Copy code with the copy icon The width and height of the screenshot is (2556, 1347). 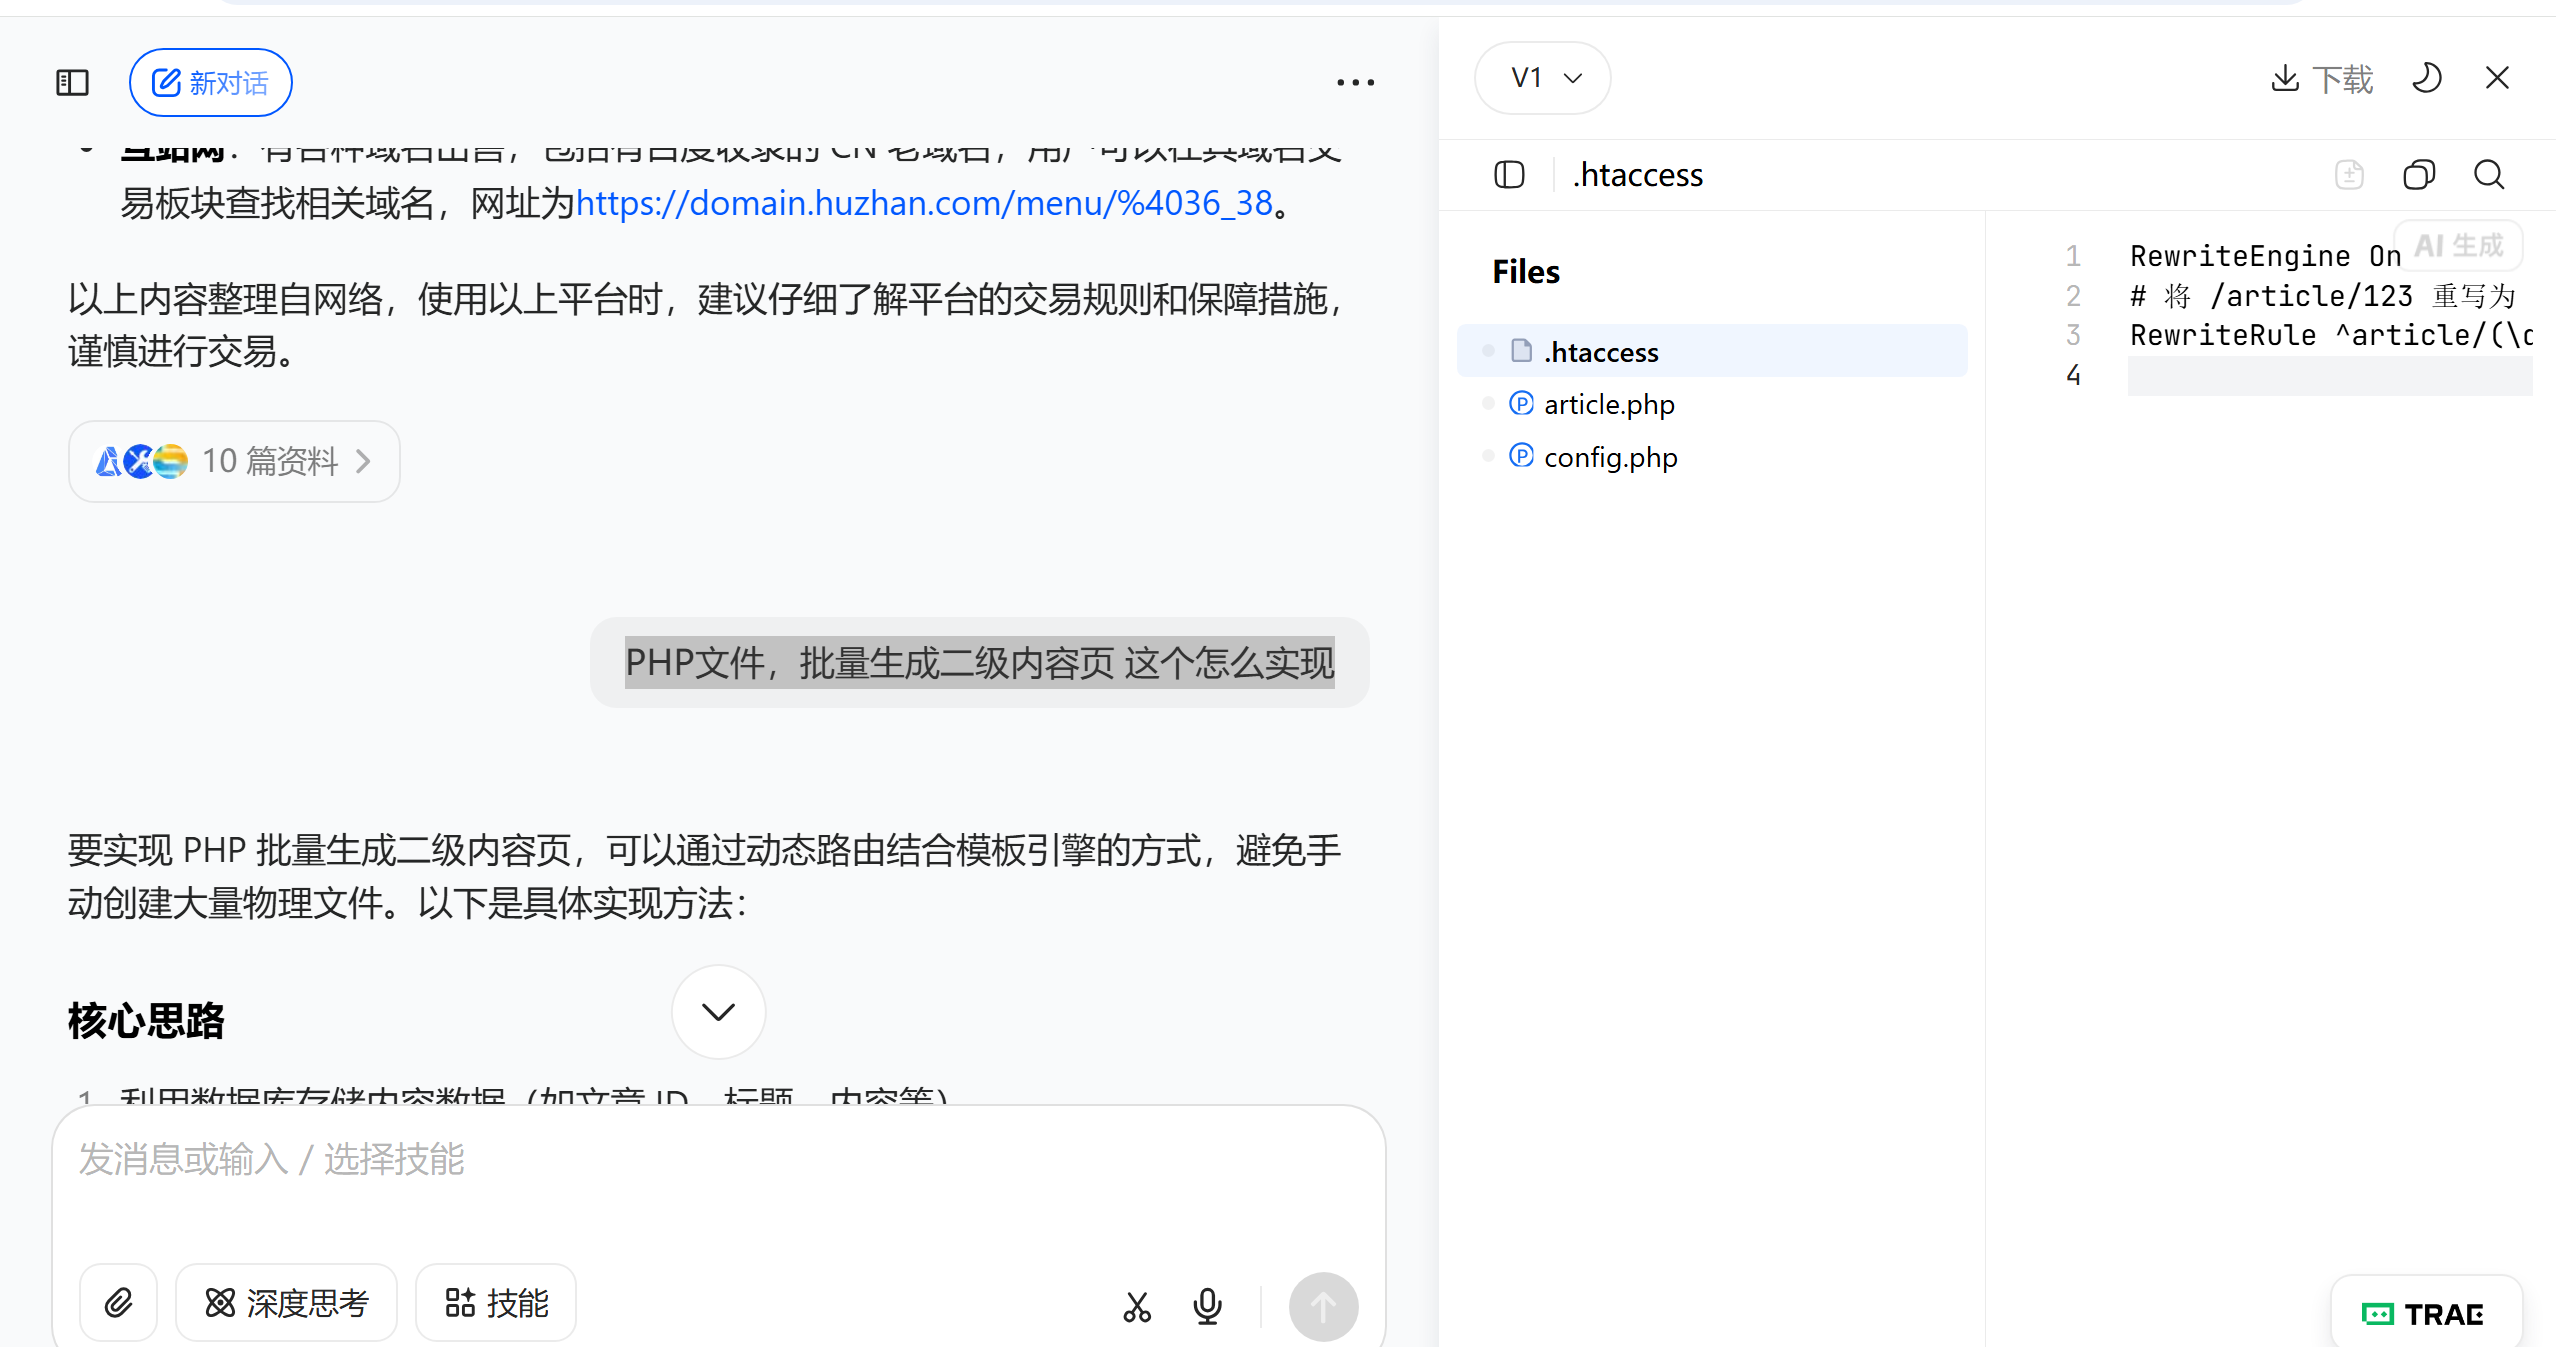(x=2418, y=175)
